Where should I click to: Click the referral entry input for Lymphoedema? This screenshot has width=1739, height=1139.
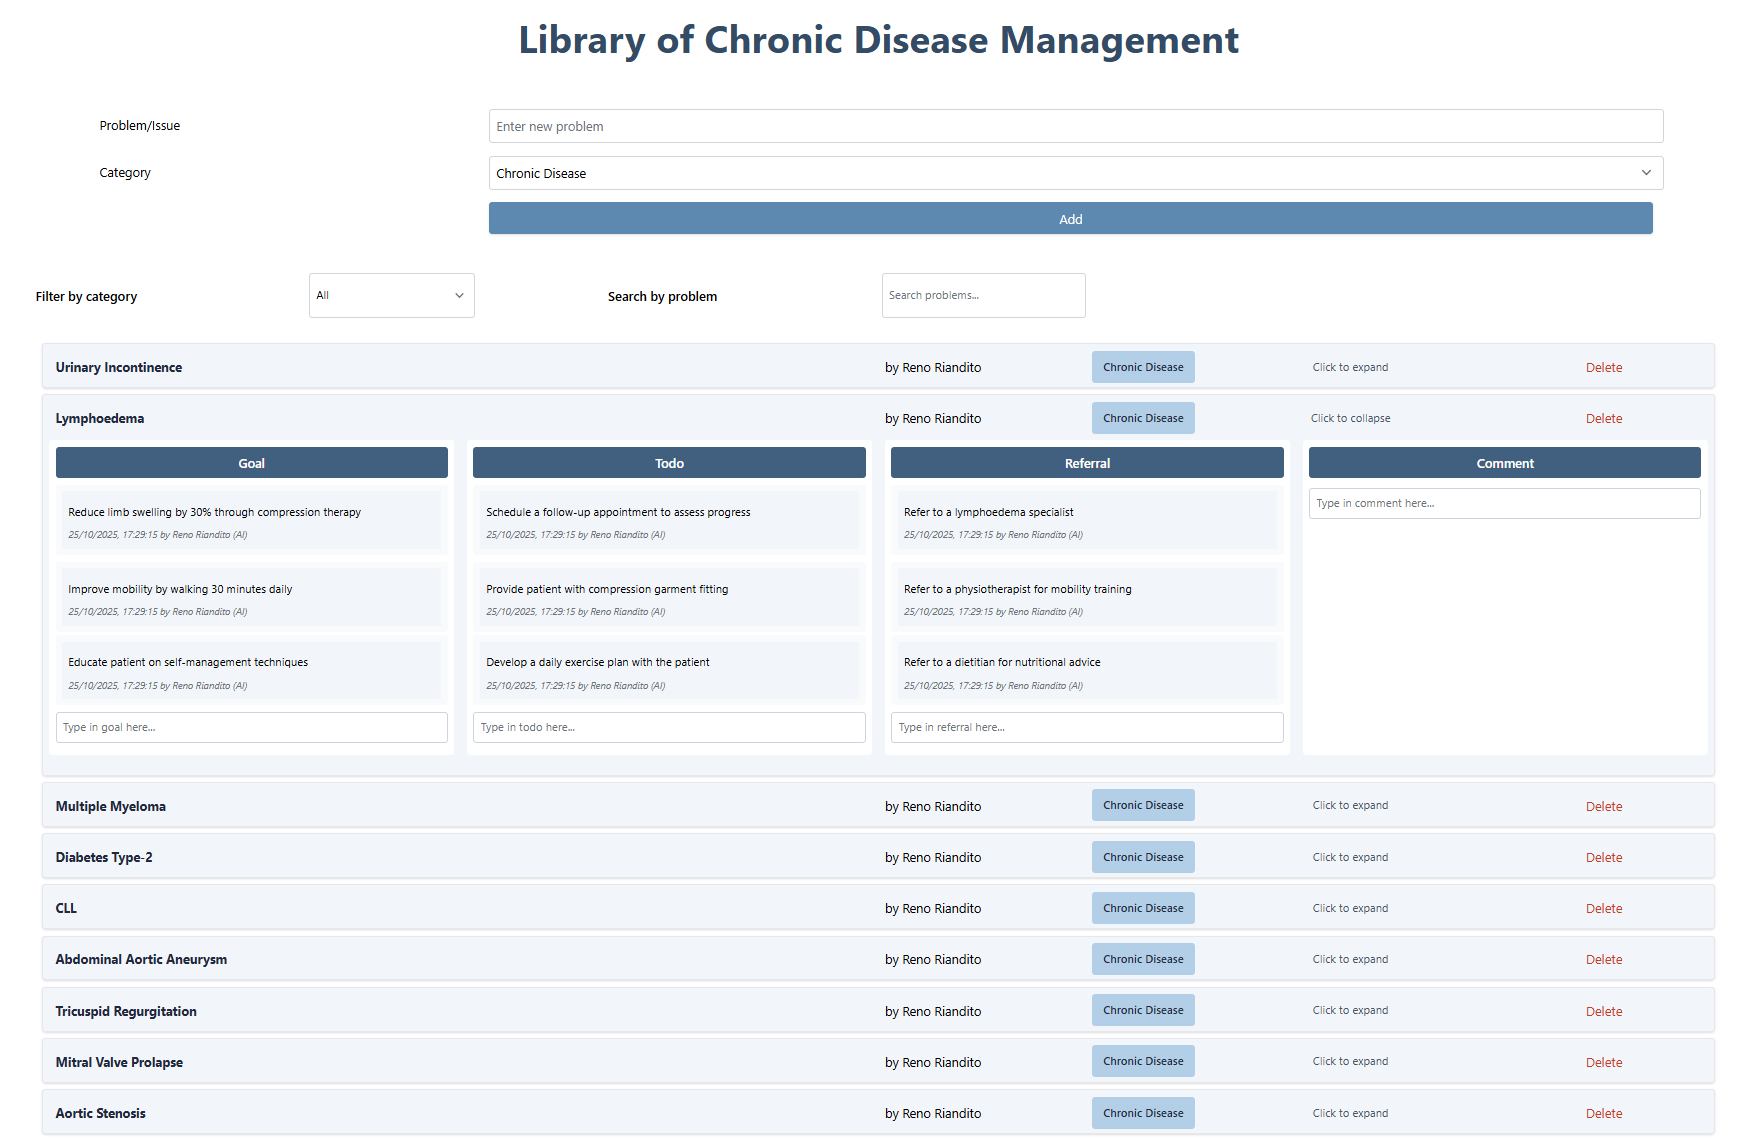tap(1086, 727)
